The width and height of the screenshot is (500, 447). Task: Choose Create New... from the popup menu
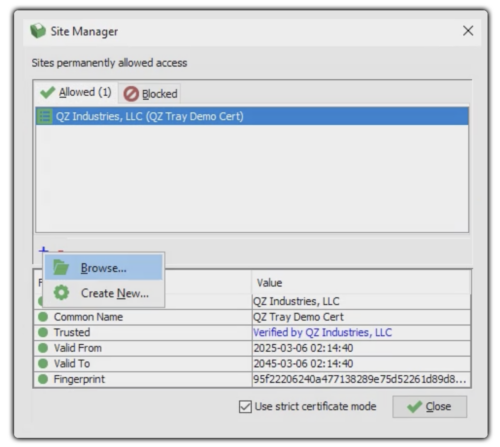[x=104, y=293]
